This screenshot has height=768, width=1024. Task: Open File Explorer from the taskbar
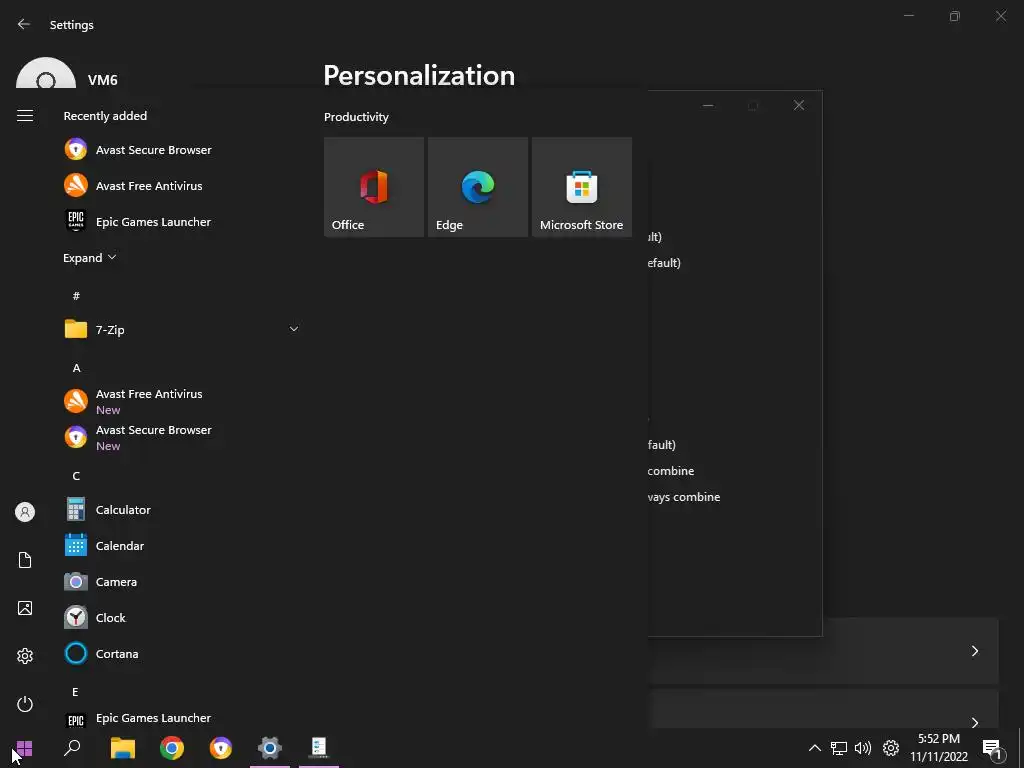click(123, 748)
